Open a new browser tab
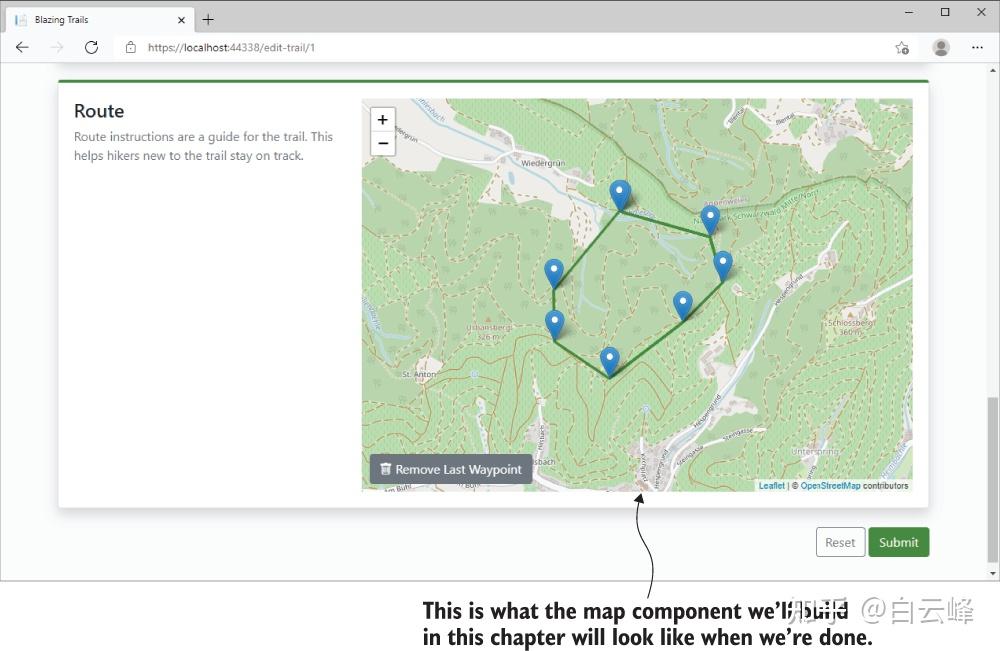The image size is (1000, 651). [208, 19]
